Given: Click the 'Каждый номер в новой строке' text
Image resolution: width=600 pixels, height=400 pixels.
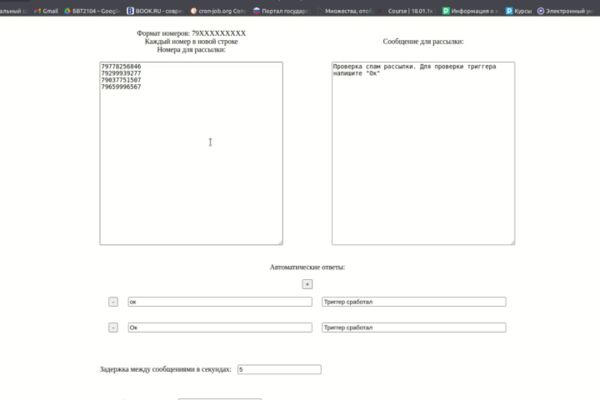Looking at the screenshot, I should [191, 41].
